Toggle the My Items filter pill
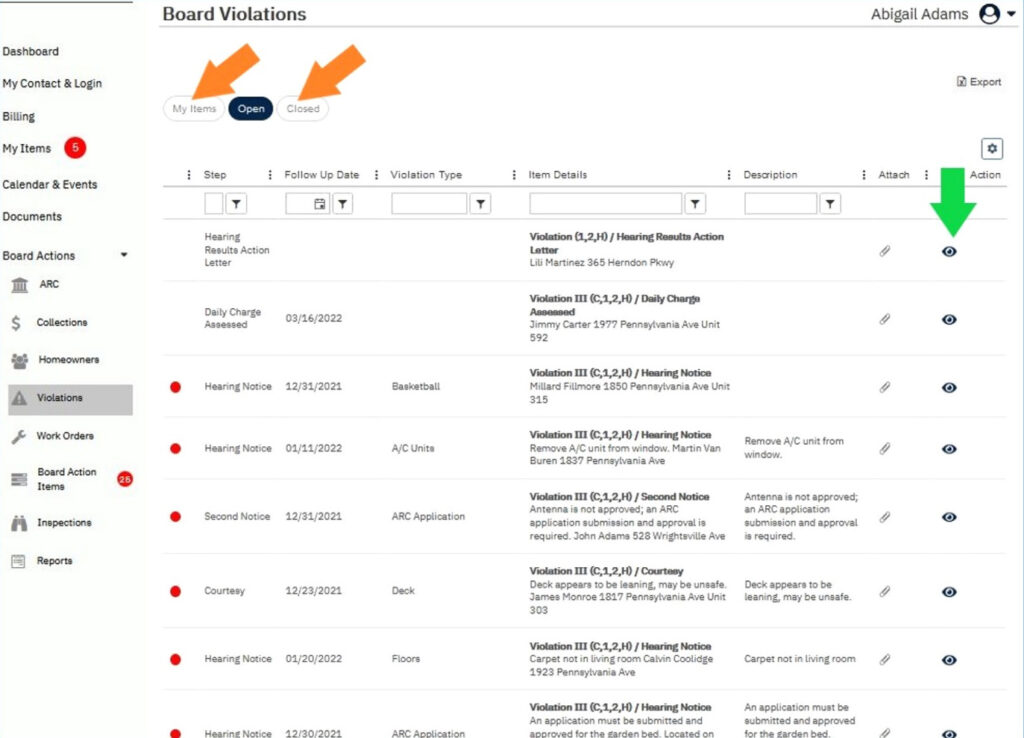Viewport: 1024px width, 738px height. click(194, 108)
